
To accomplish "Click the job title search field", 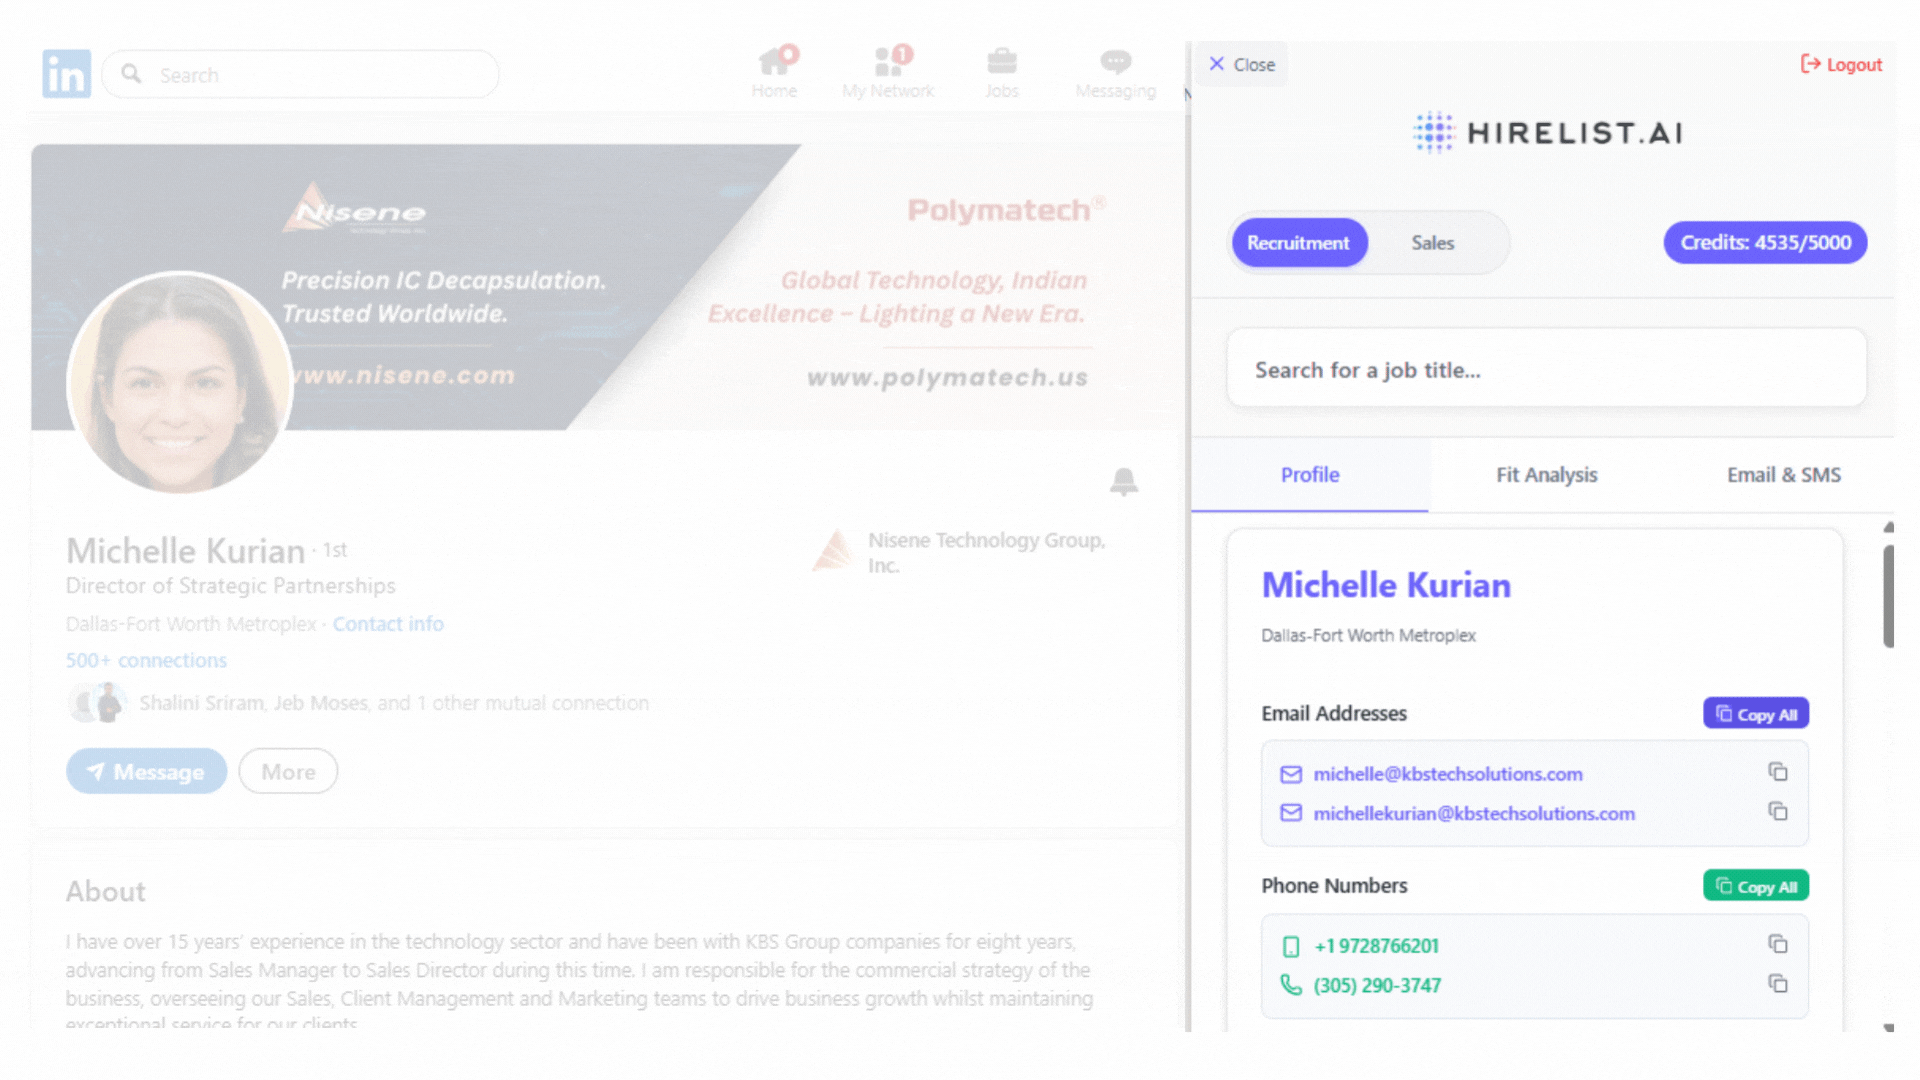I will 1546,370.
